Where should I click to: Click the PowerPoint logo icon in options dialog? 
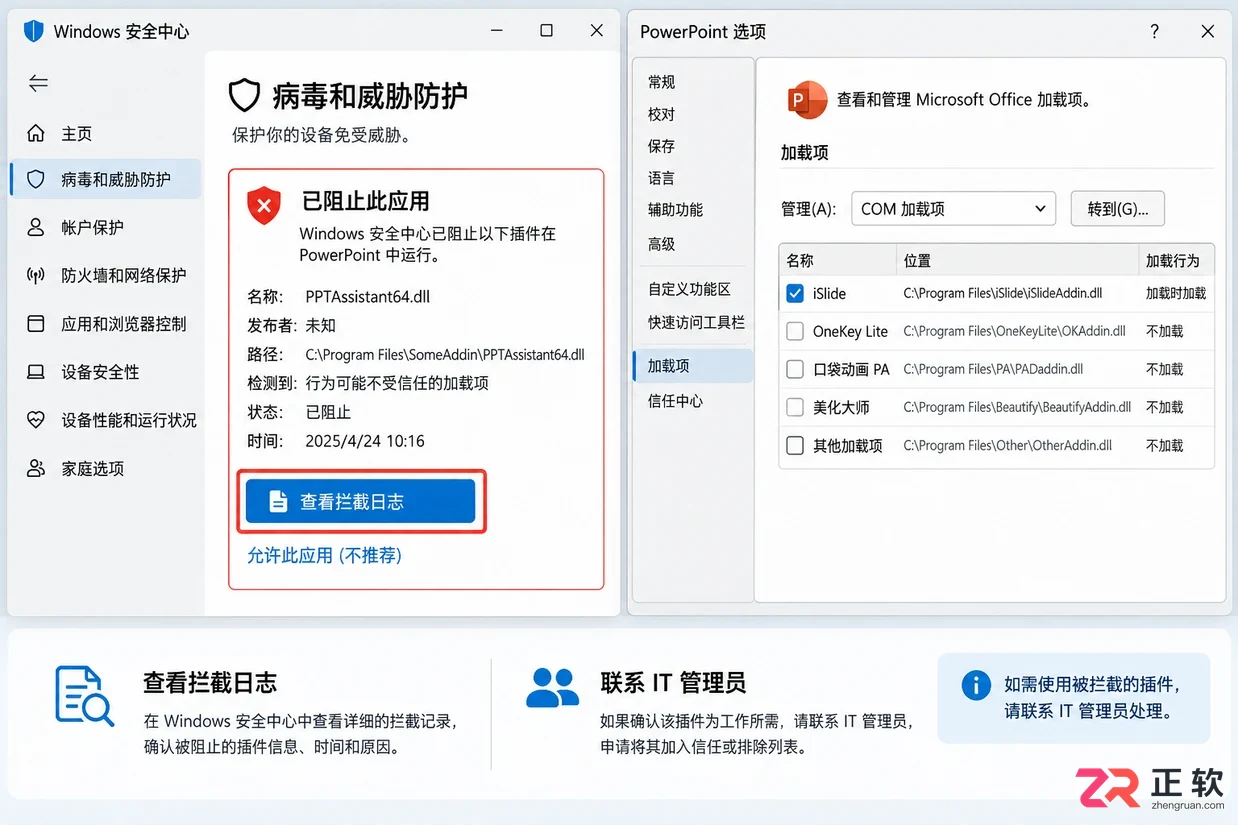807,99
